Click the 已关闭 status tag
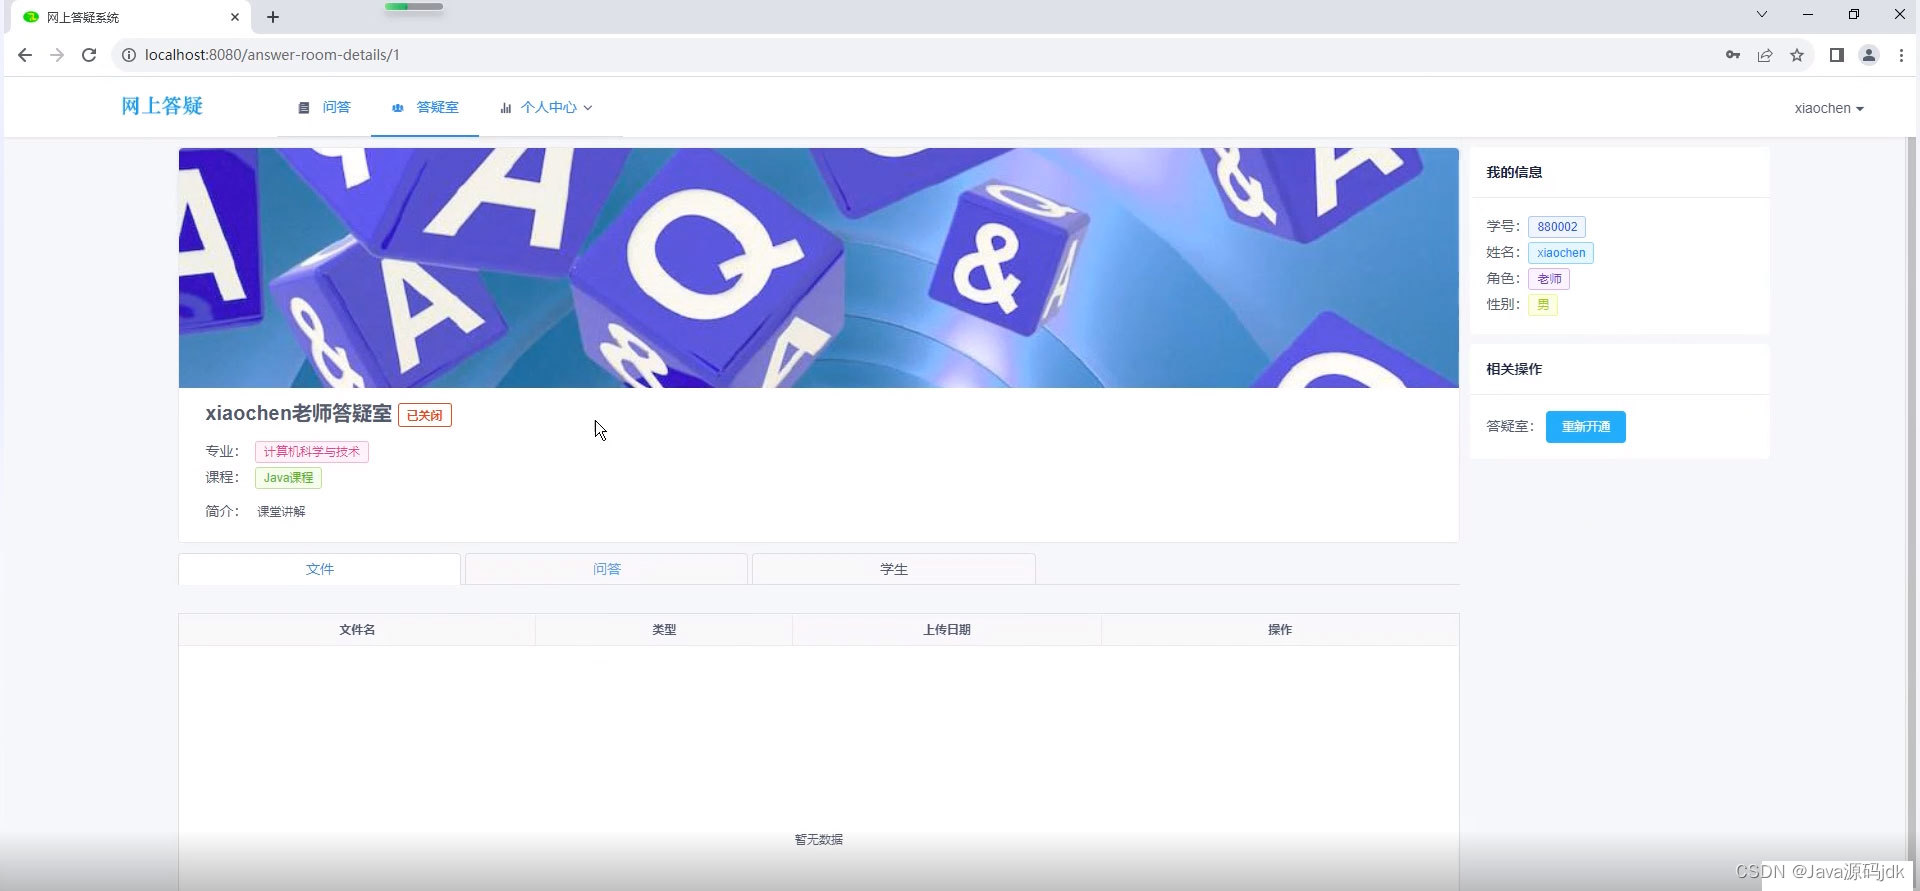The image size is (1920, 891). pyautogui.click(x=425, y=415)
